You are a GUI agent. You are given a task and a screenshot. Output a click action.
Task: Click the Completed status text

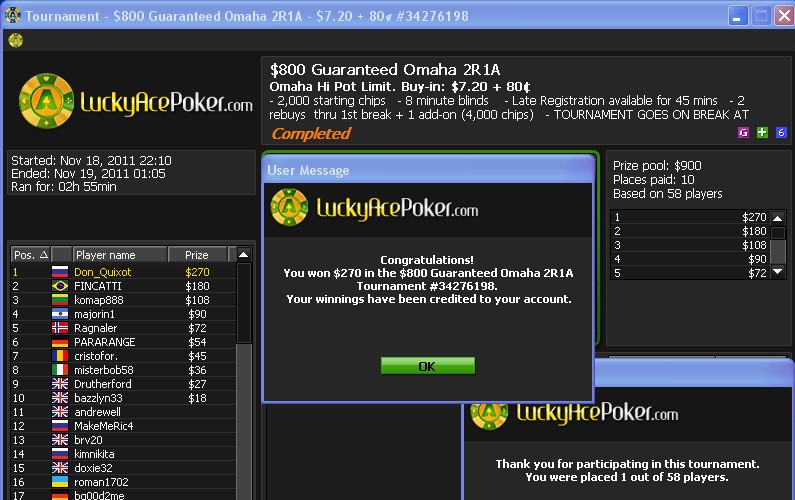[311, 133]
